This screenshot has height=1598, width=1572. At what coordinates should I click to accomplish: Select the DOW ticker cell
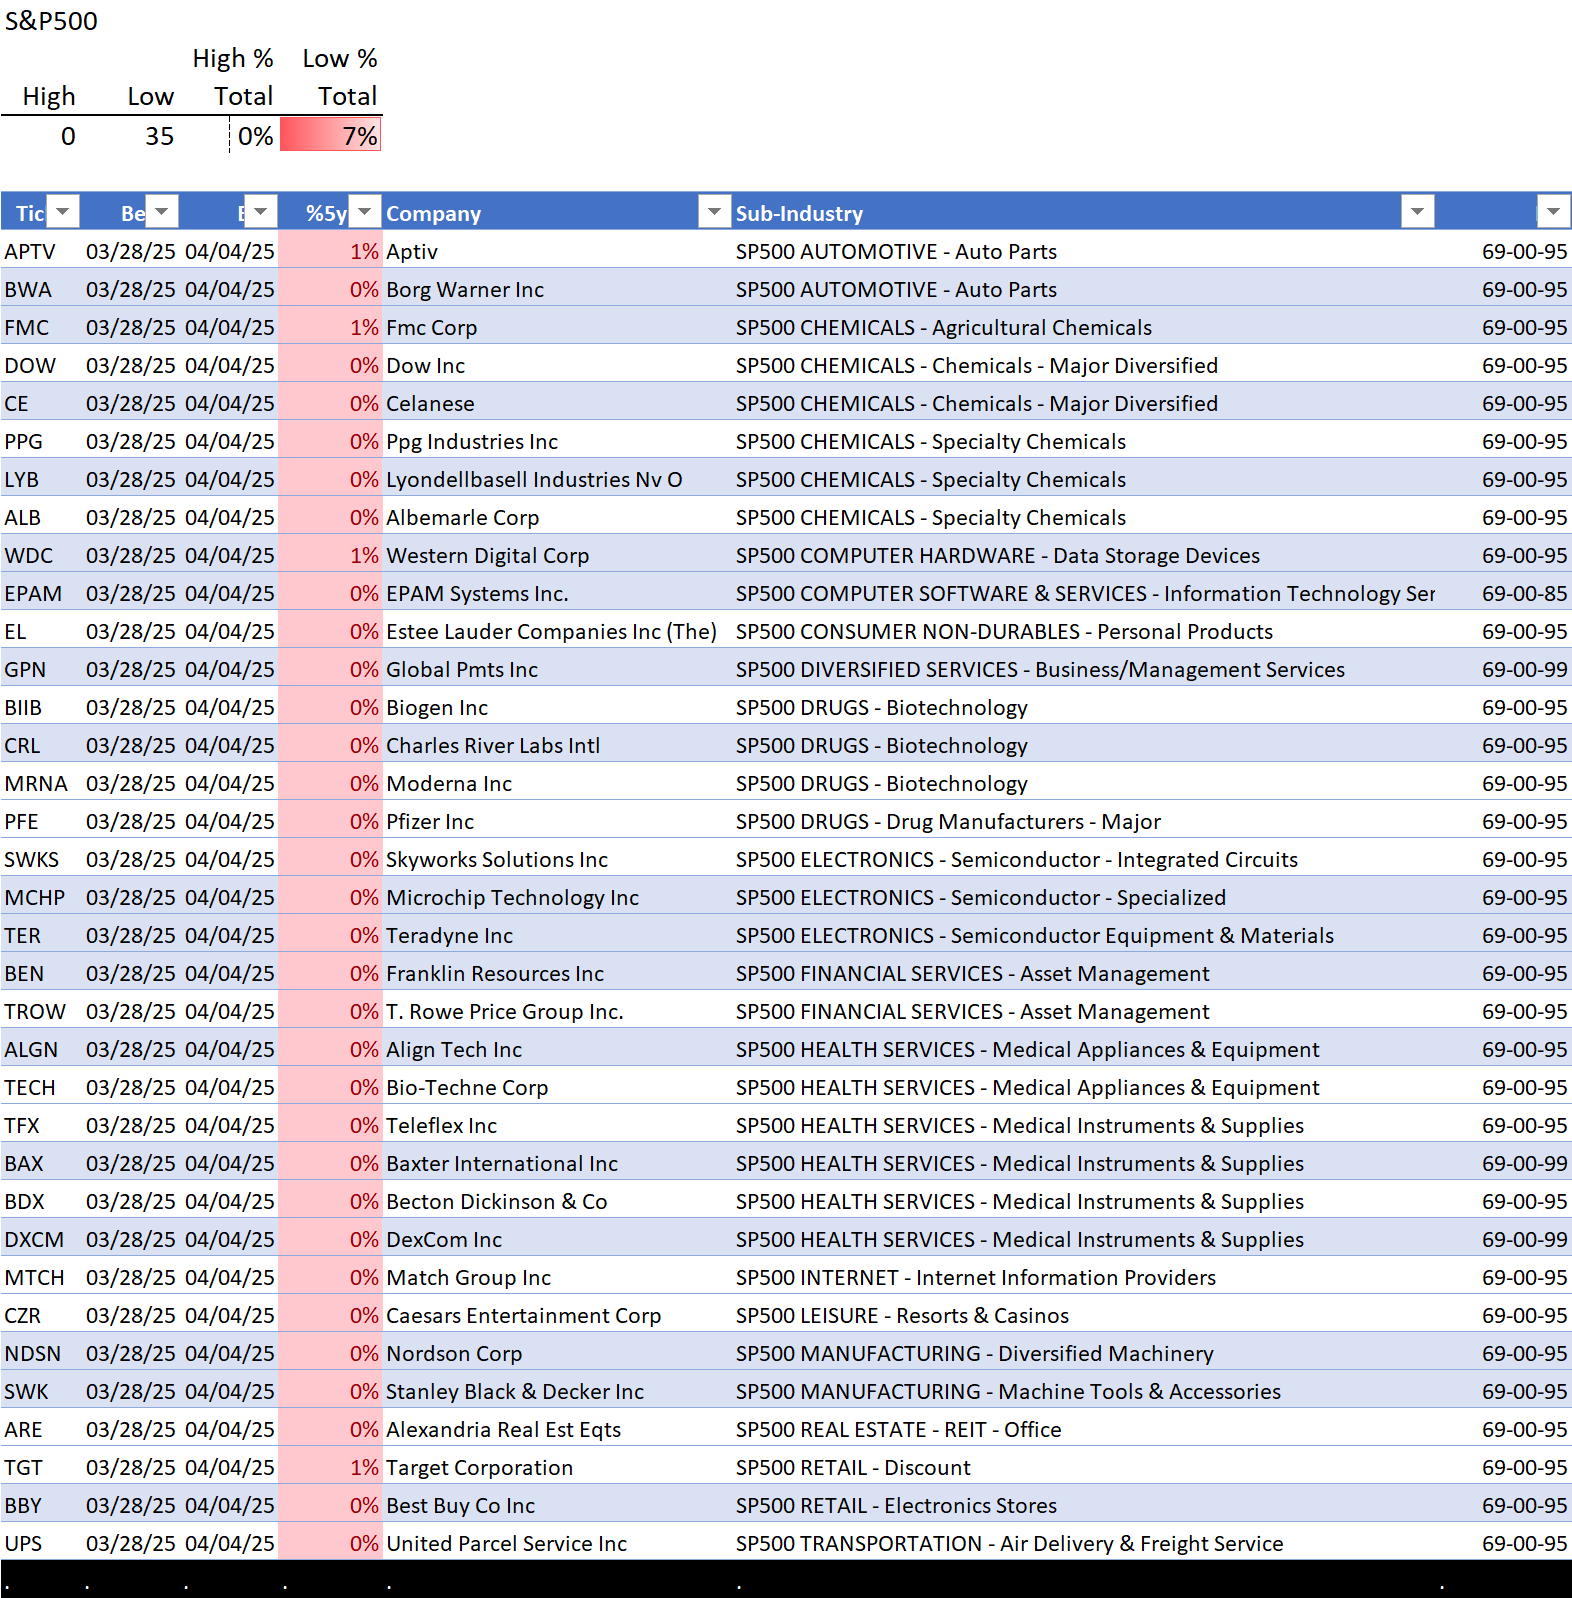[x=41, y=365]
